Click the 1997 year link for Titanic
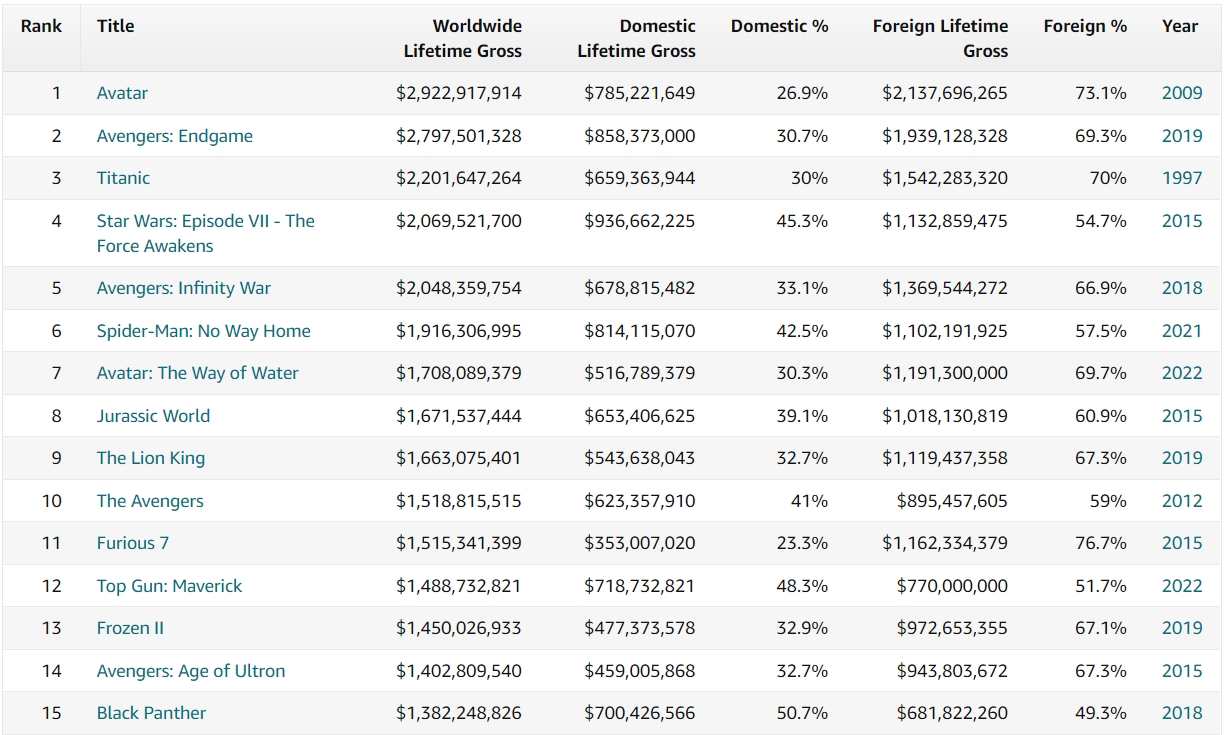 1182,178
